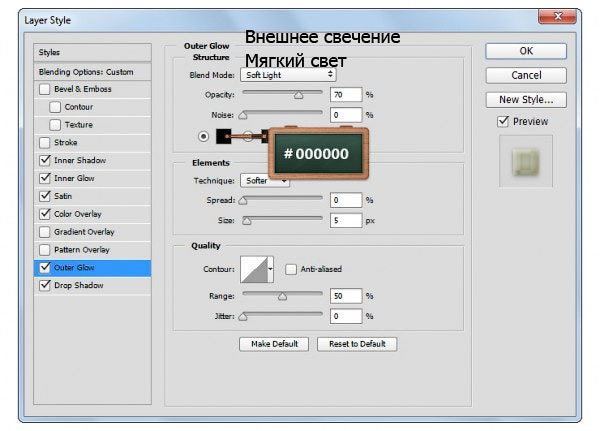The image size is (600, 431).
Task: Click the Size slider handle
Action: point(247,221)
